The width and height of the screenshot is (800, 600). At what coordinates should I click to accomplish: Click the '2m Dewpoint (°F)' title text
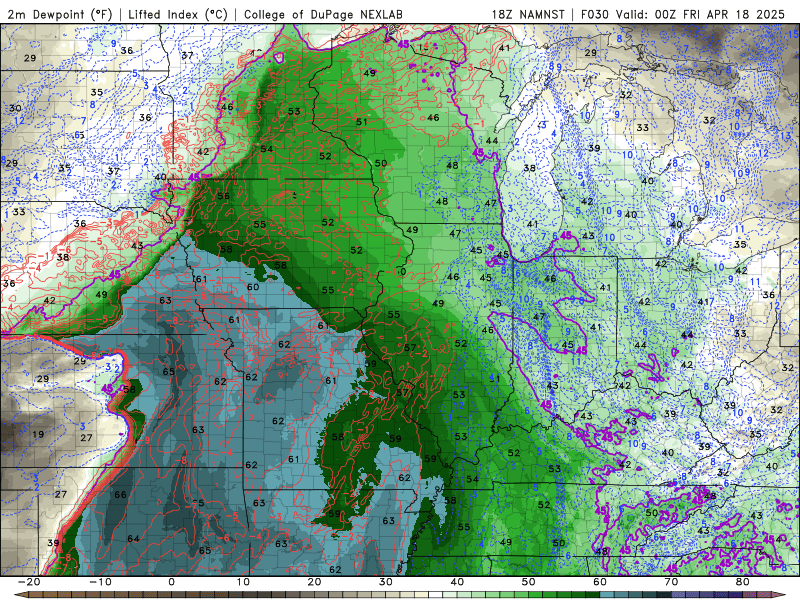coord(60,14)
